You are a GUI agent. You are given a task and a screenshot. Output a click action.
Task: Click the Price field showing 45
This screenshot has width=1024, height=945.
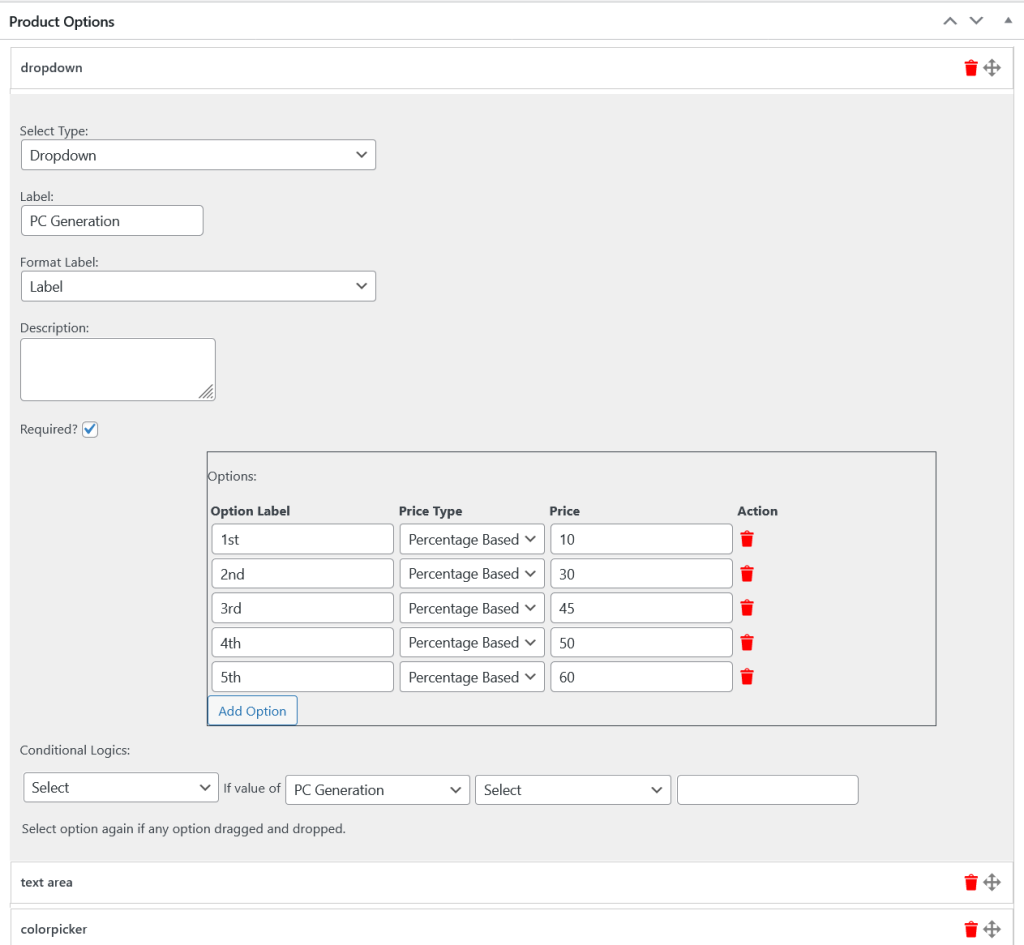tap(641, 608)
